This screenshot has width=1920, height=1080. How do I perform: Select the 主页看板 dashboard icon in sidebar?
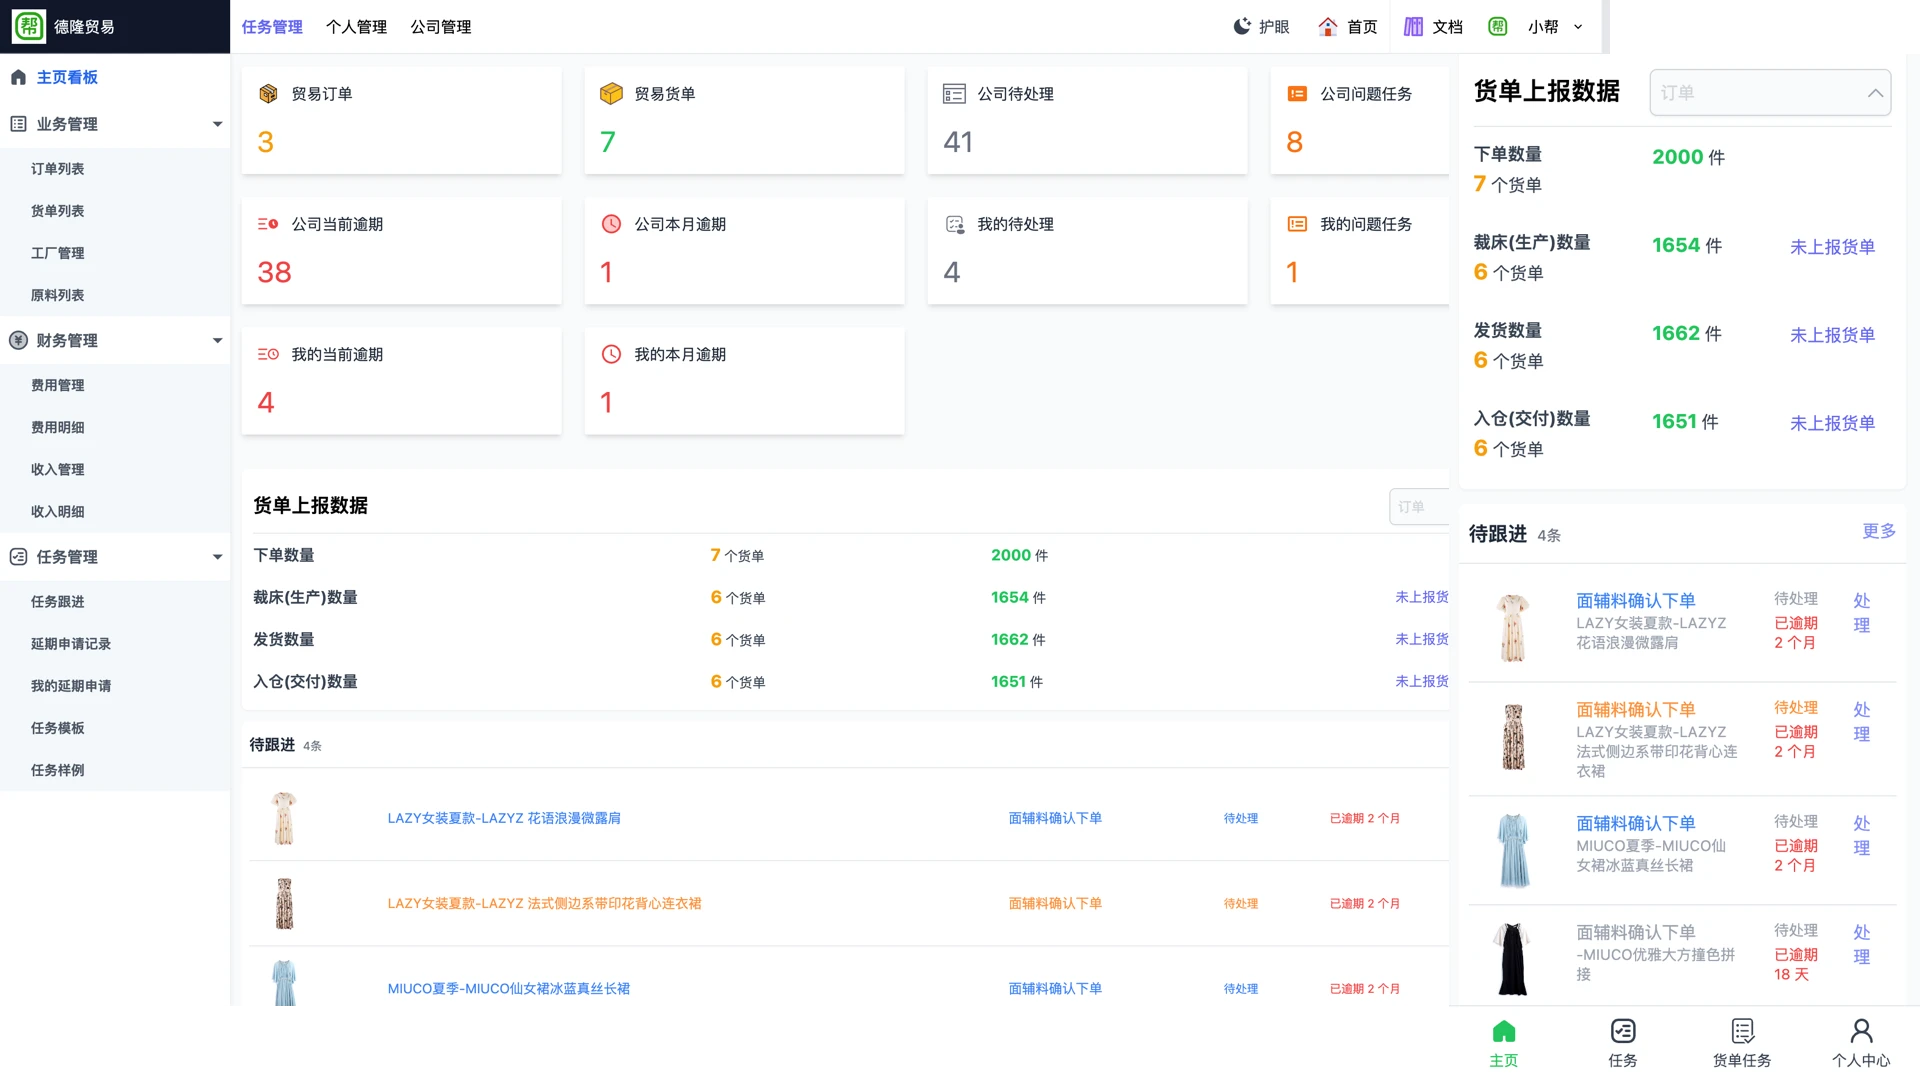pos(18,76)
